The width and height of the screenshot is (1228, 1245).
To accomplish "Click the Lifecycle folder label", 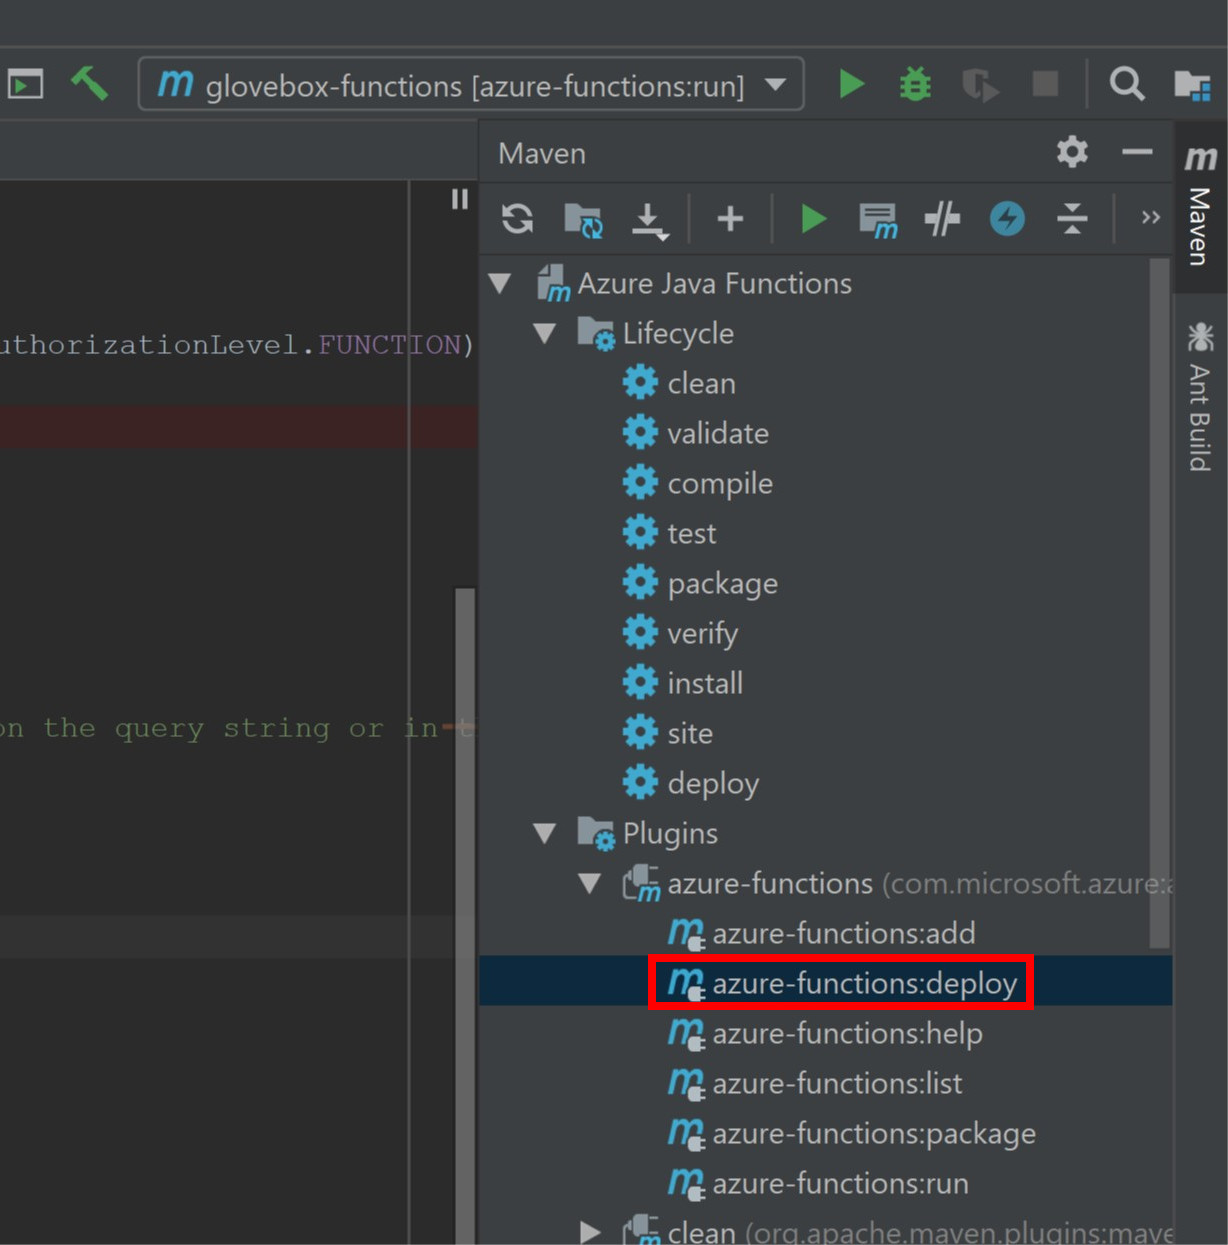I will pos(678,333).
